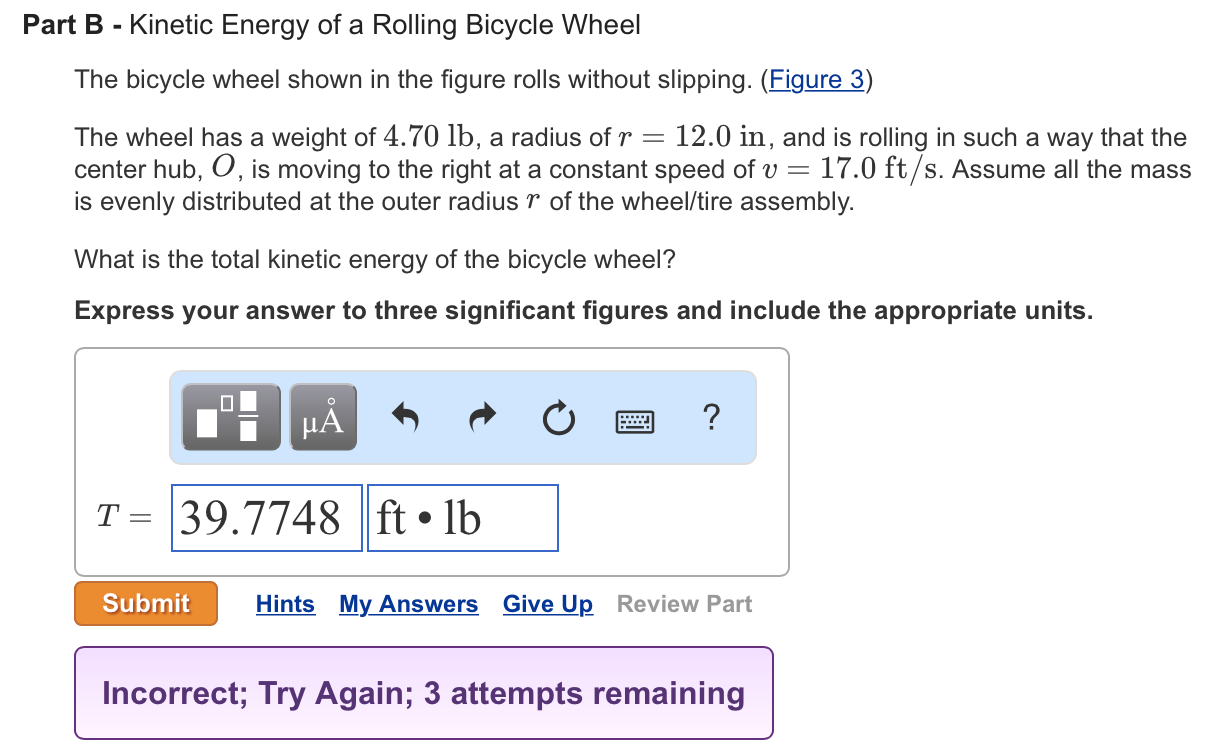Click the question mark help icon
The image size is (1210, 750).
(x=711, y=418)
